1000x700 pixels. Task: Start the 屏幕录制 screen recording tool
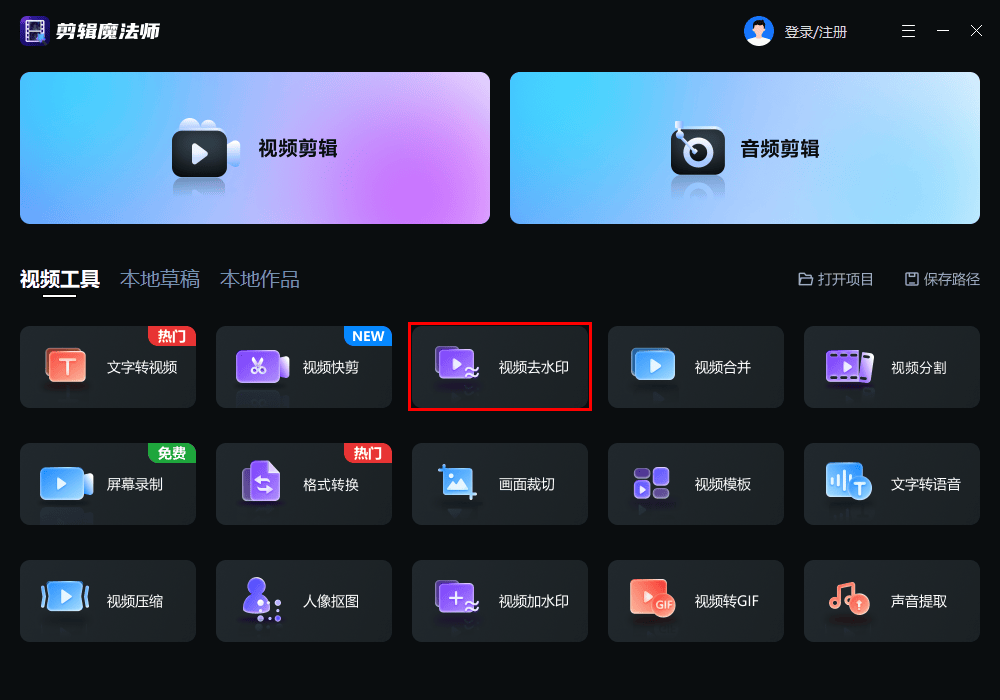click(x=108, y=484)
